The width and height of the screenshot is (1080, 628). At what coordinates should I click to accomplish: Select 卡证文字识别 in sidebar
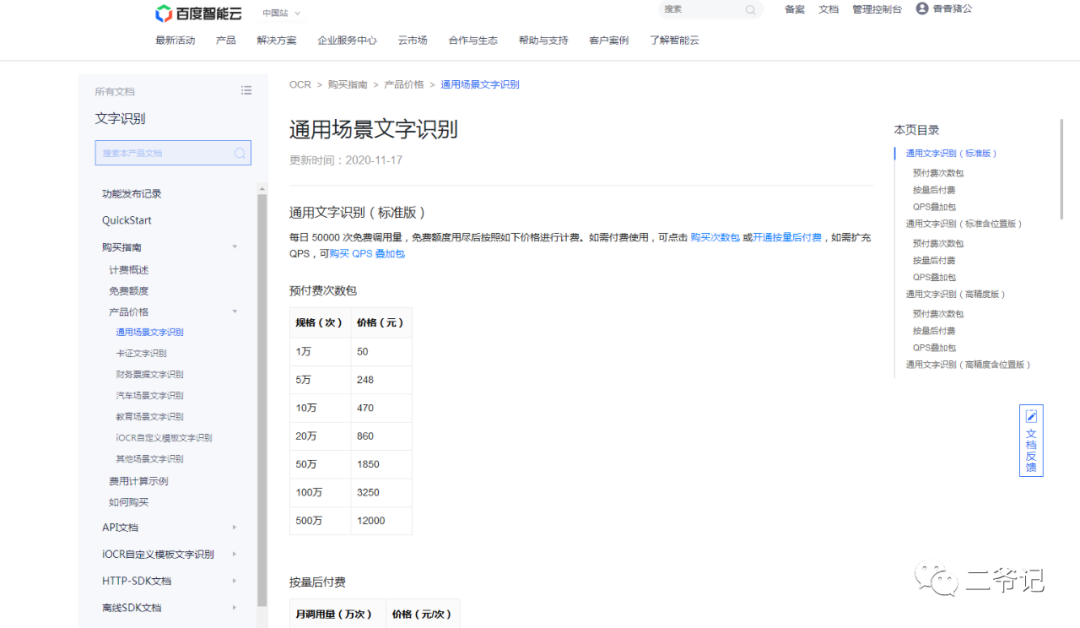pyautogui.click(x=141, y=353)
